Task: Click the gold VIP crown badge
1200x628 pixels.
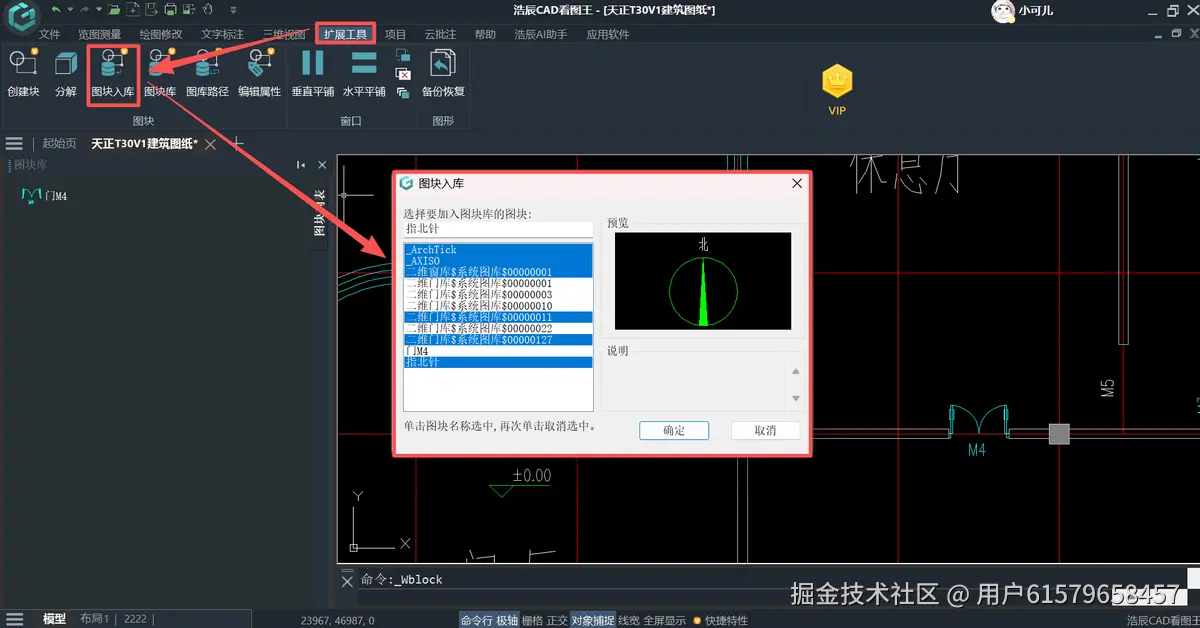Action: [837, 80]
